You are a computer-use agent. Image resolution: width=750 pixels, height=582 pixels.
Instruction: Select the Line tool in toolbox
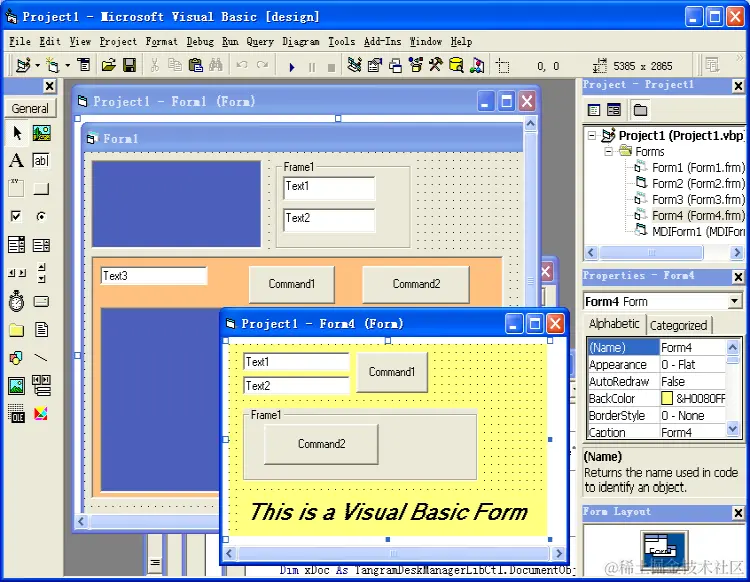click(42, 357)
